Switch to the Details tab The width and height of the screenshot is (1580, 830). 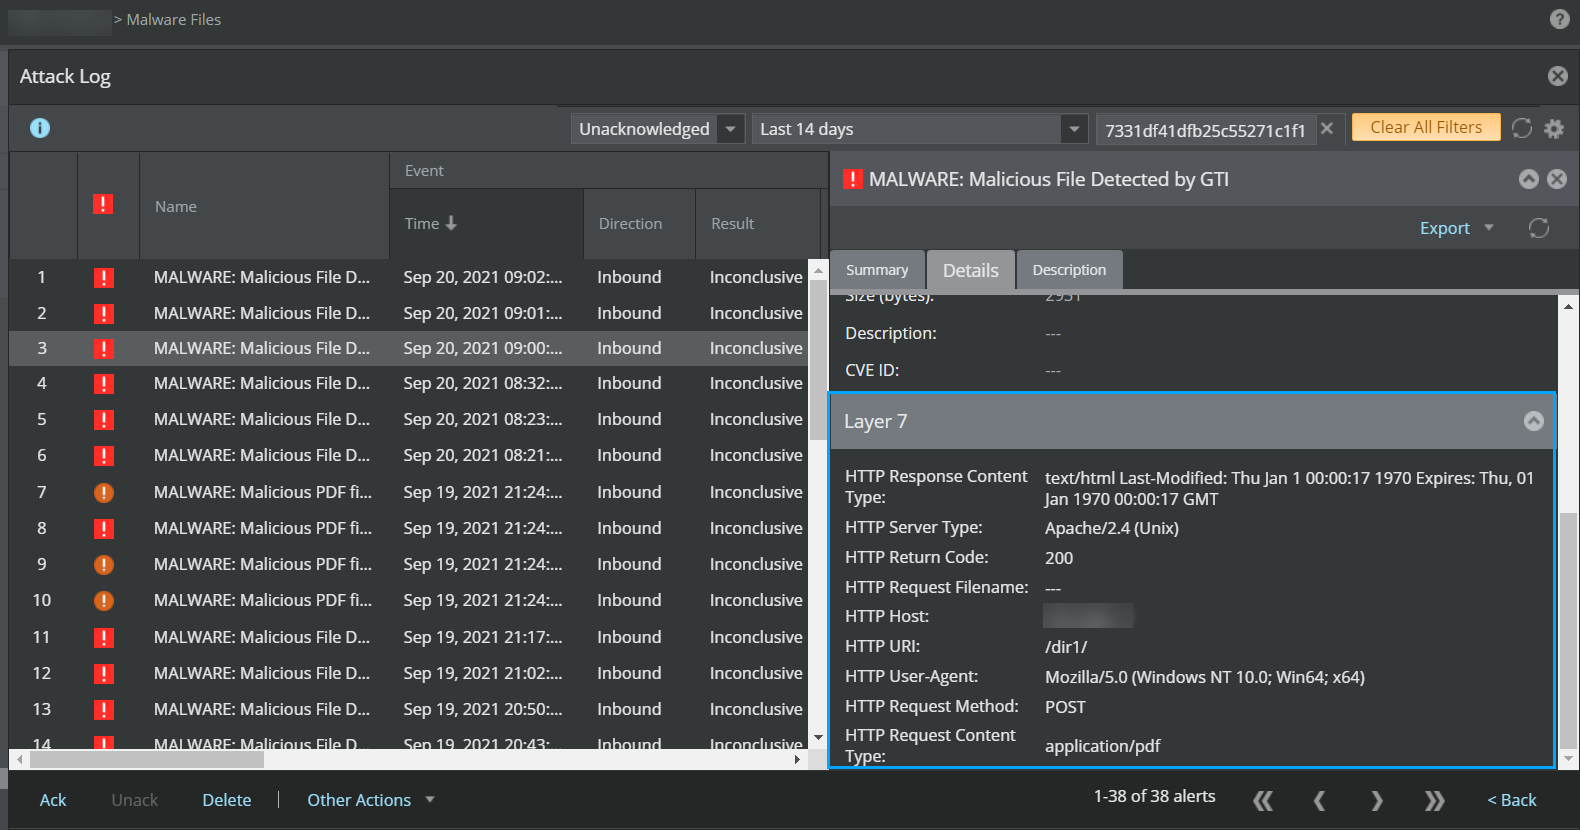coord(971,270)
